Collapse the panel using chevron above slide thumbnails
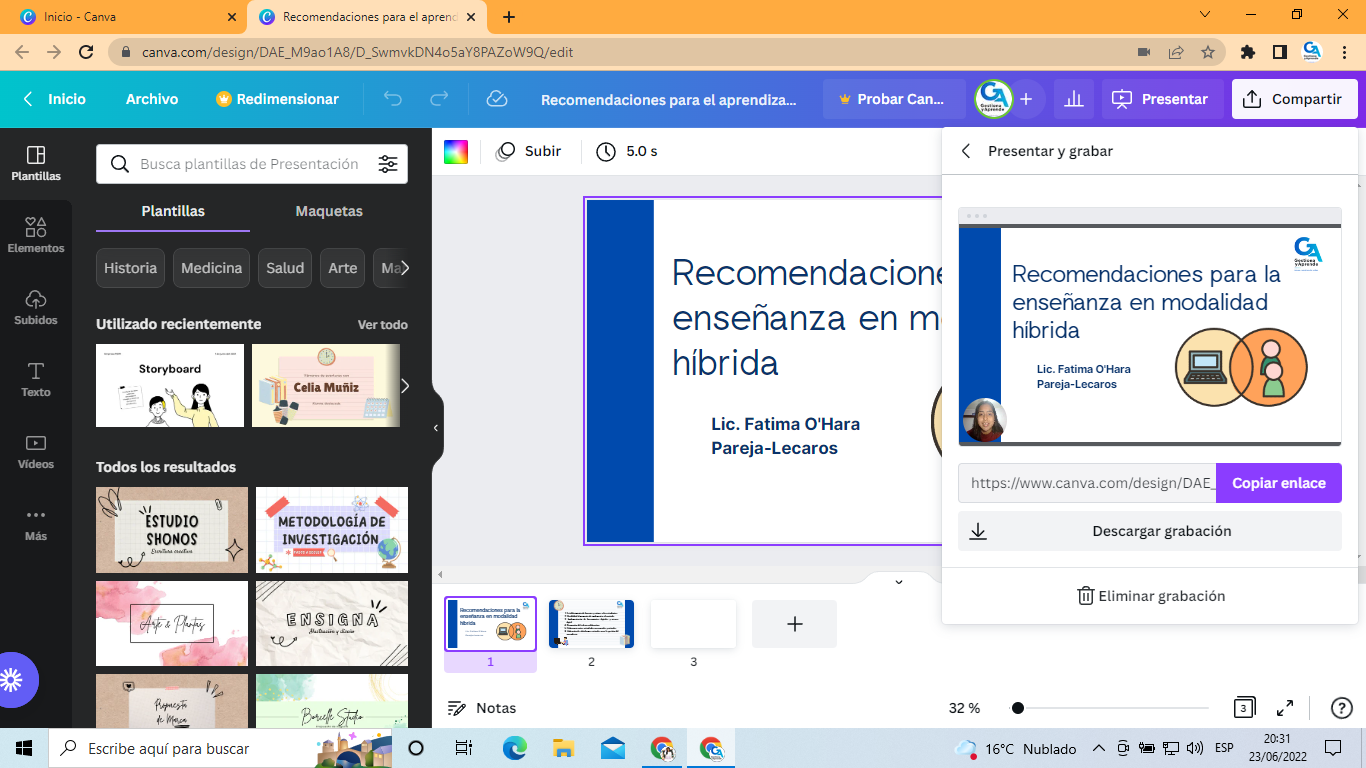The image size is (1366, 768). point(897,580)
